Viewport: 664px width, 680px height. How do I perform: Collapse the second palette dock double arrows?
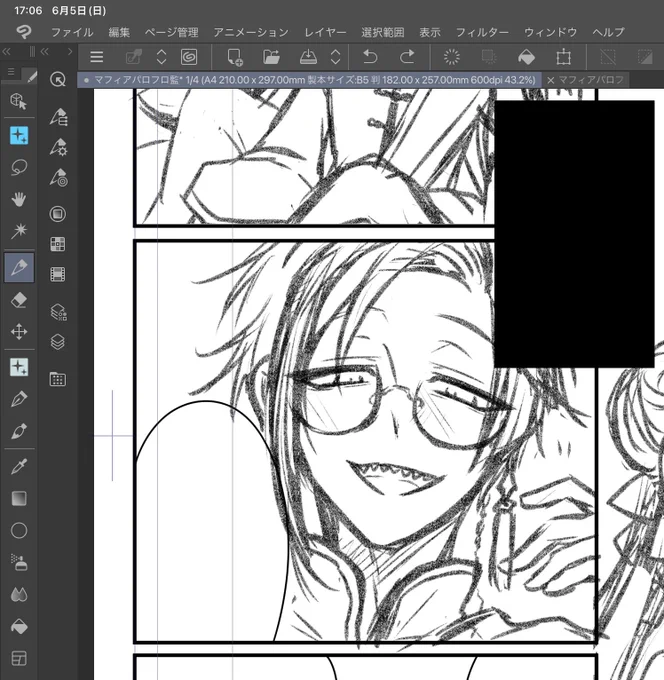point(44,52)
